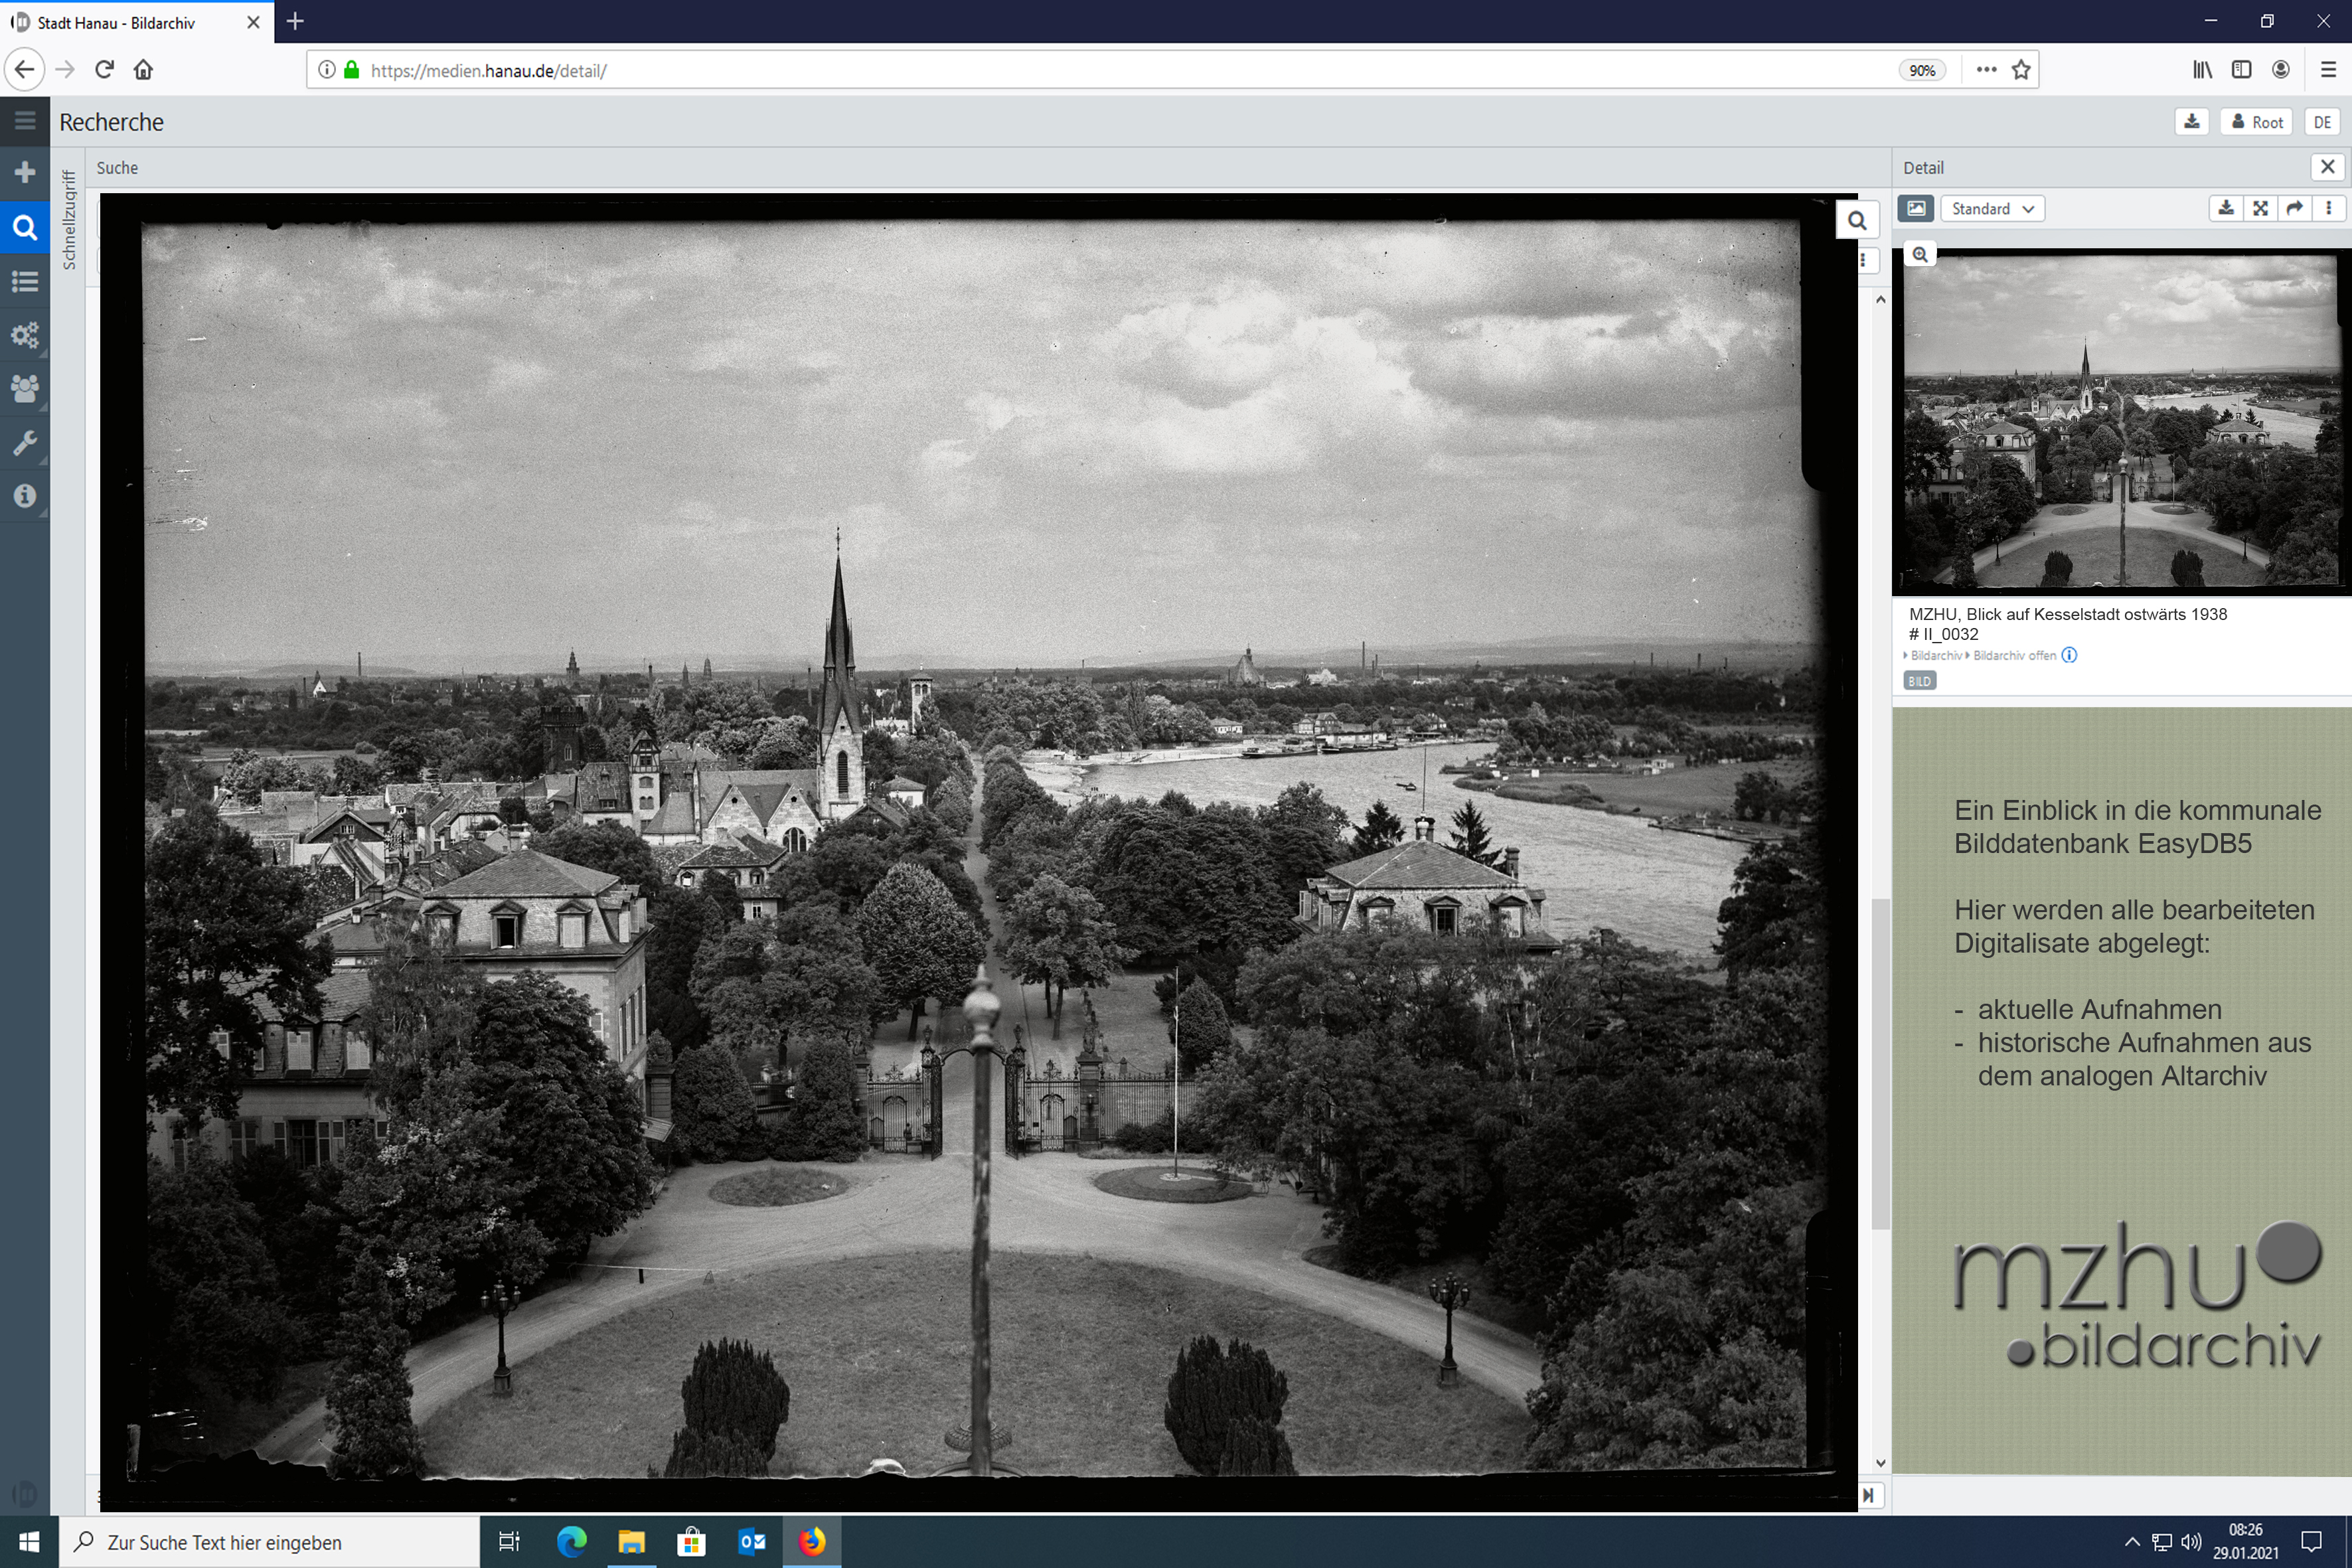The image size is (2352, 1568).
Task: Open the DE language selector
Action: pyautogui.click(x=2322, y=122)
